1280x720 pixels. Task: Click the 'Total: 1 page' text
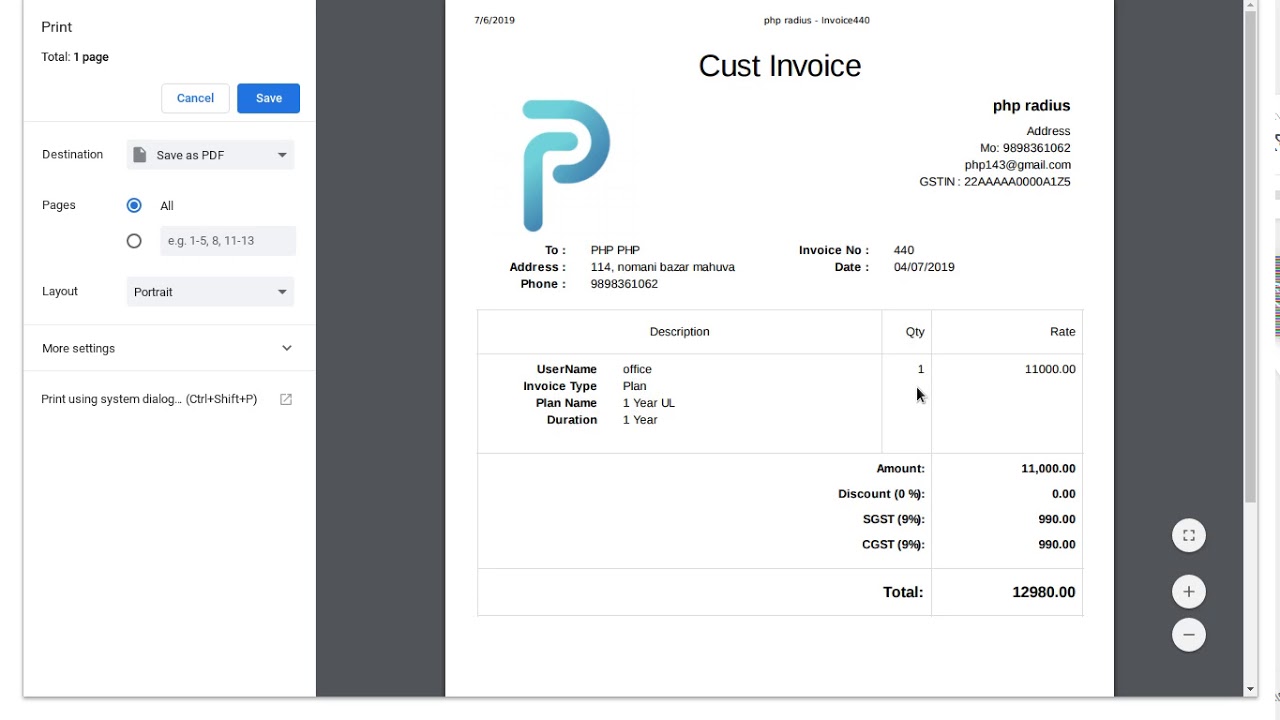coord(75,57)
